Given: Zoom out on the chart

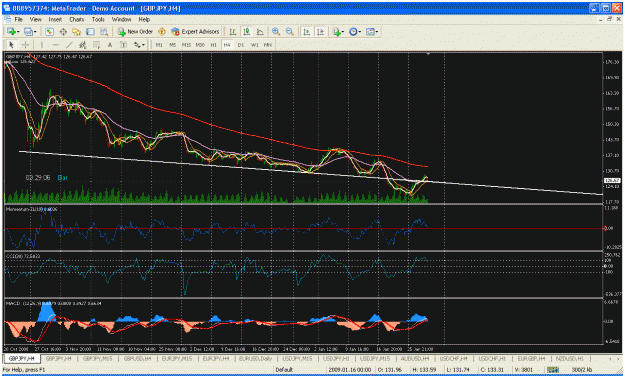Looking at the screenshot, I should [x=290, y=31].
